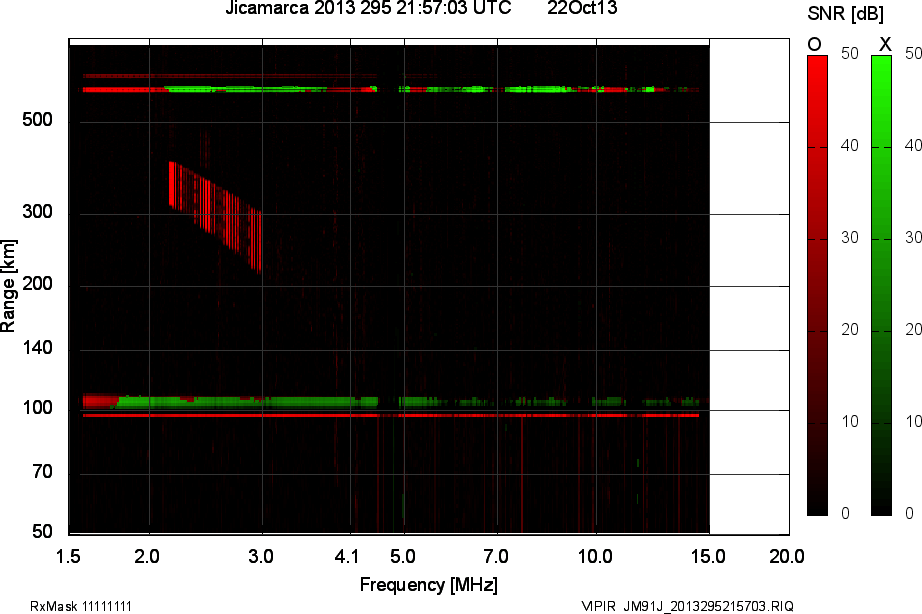Click the 5.0 MHz frequency tick label

[x=403, y=556]
